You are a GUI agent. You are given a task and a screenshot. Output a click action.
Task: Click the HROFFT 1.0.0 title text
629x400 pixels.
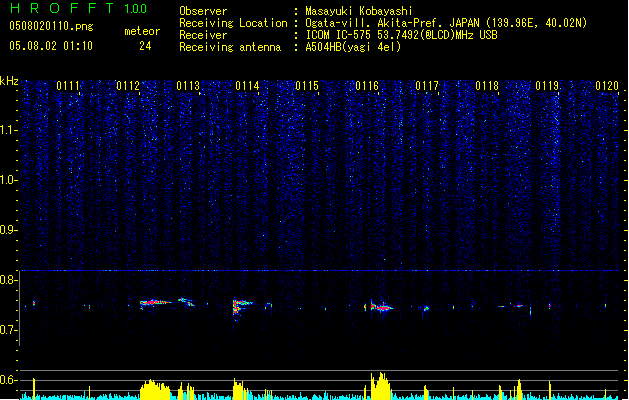click(x=79, y=8)
